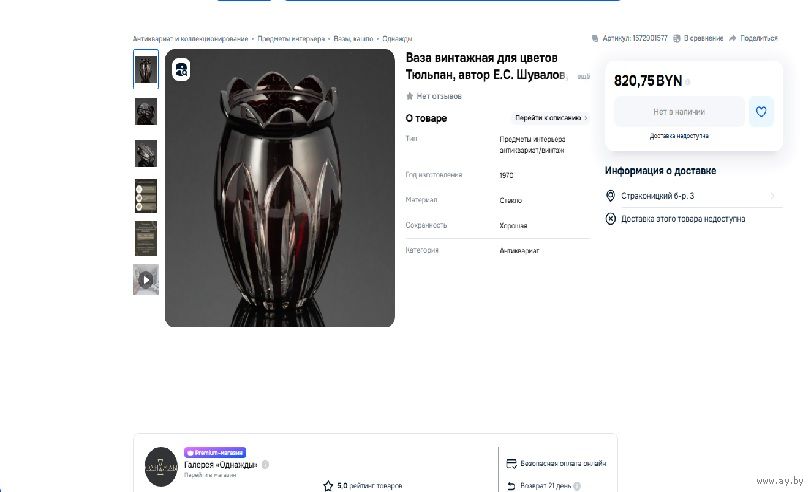Go to 'Антиквариат и коллекционирование' breadcrumb
The width and height of the screenshot is (811, 492).
(x=190, y=38)
